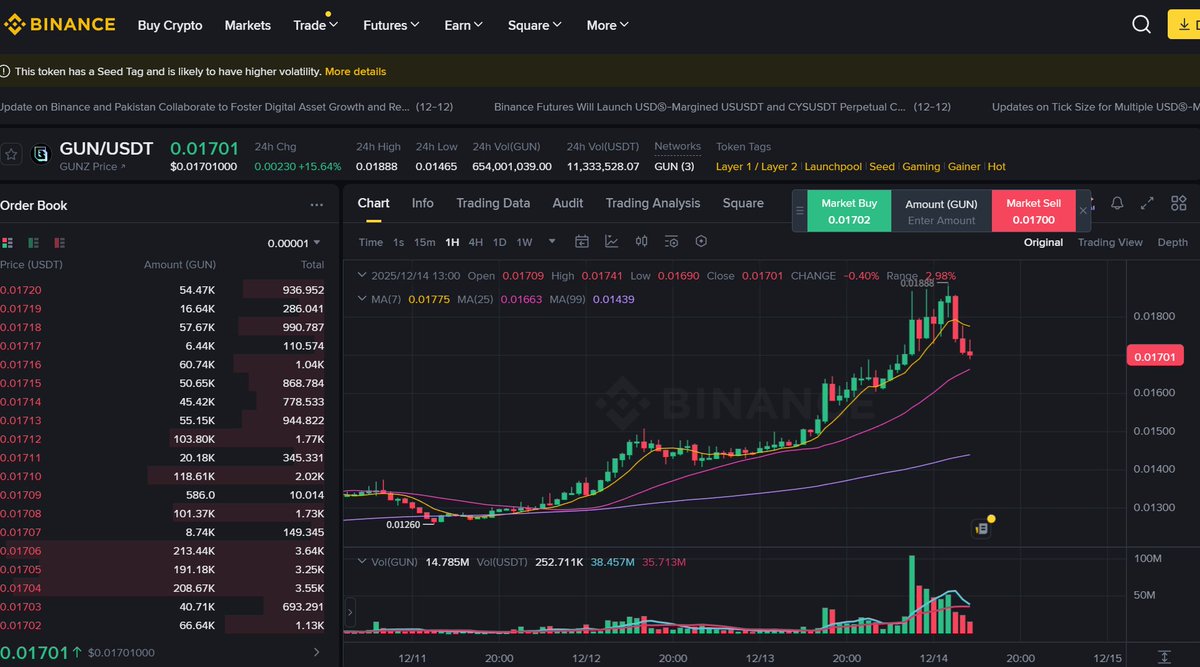Add GUN/USDT to favorites with star icon
1200x667 pixels.
(11, 154)
